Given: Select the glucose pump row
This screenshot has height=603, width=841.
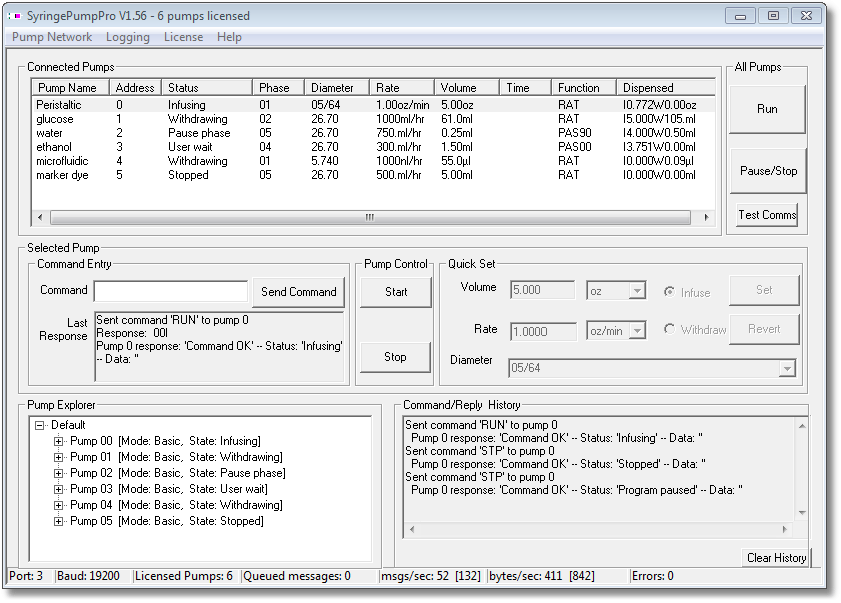Looking at the screenshot, I should (373, 119).
